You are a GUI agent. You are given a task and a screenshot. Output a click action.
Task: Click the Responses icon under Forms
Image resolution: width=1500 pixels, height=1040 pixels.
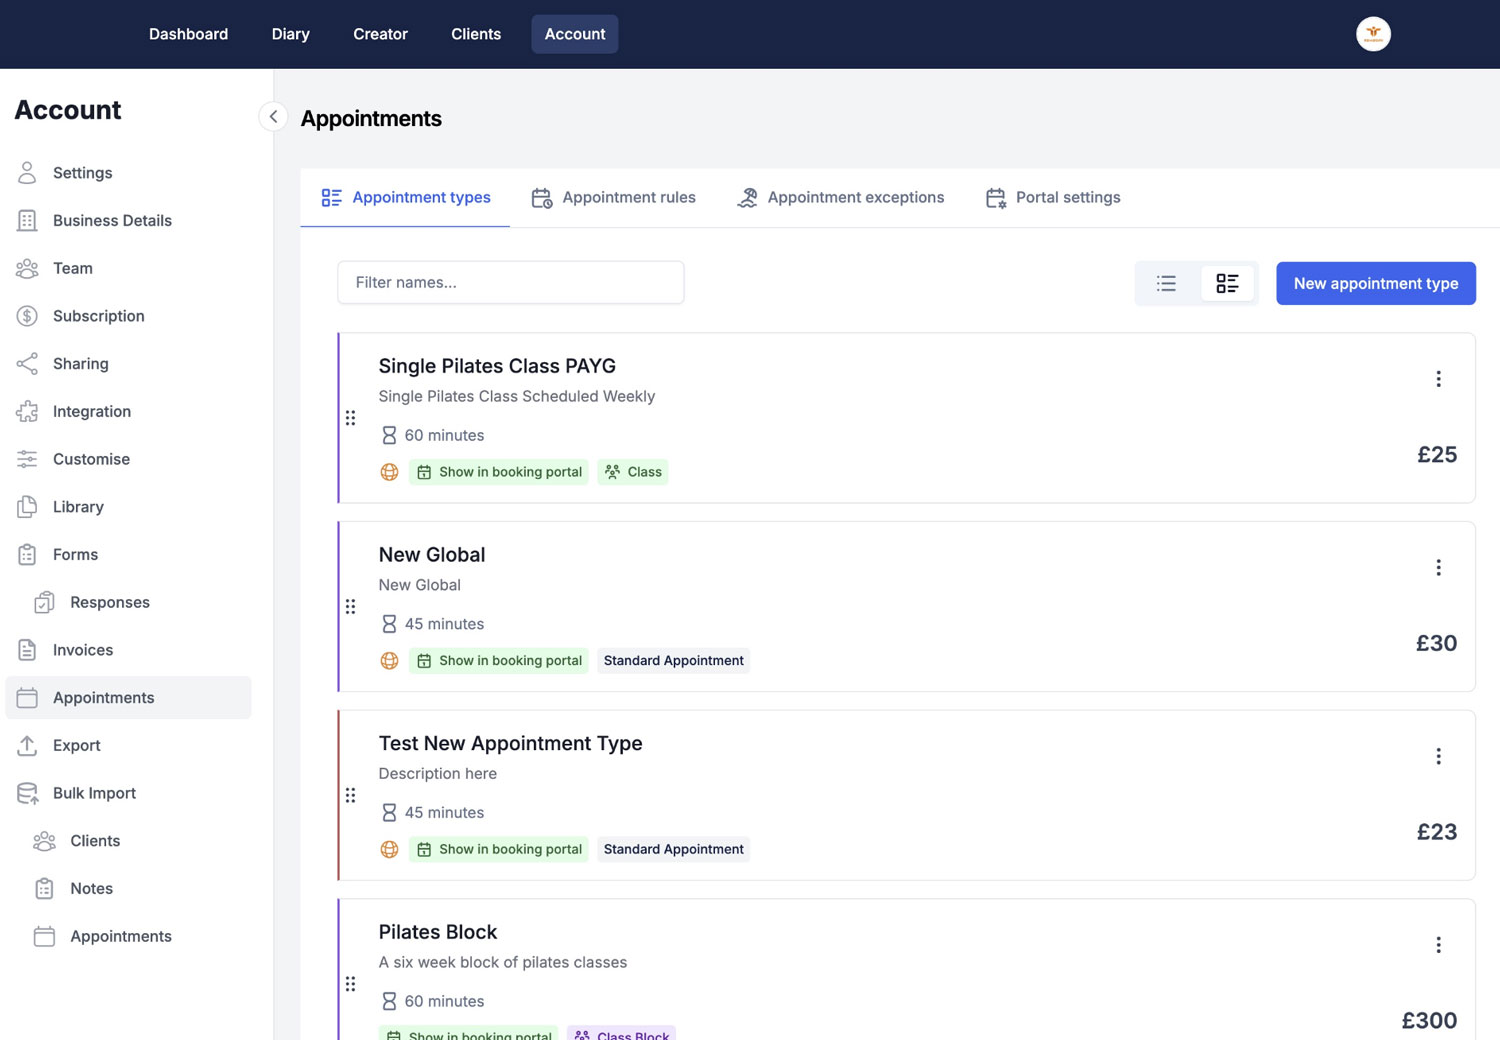click(44, 602)
